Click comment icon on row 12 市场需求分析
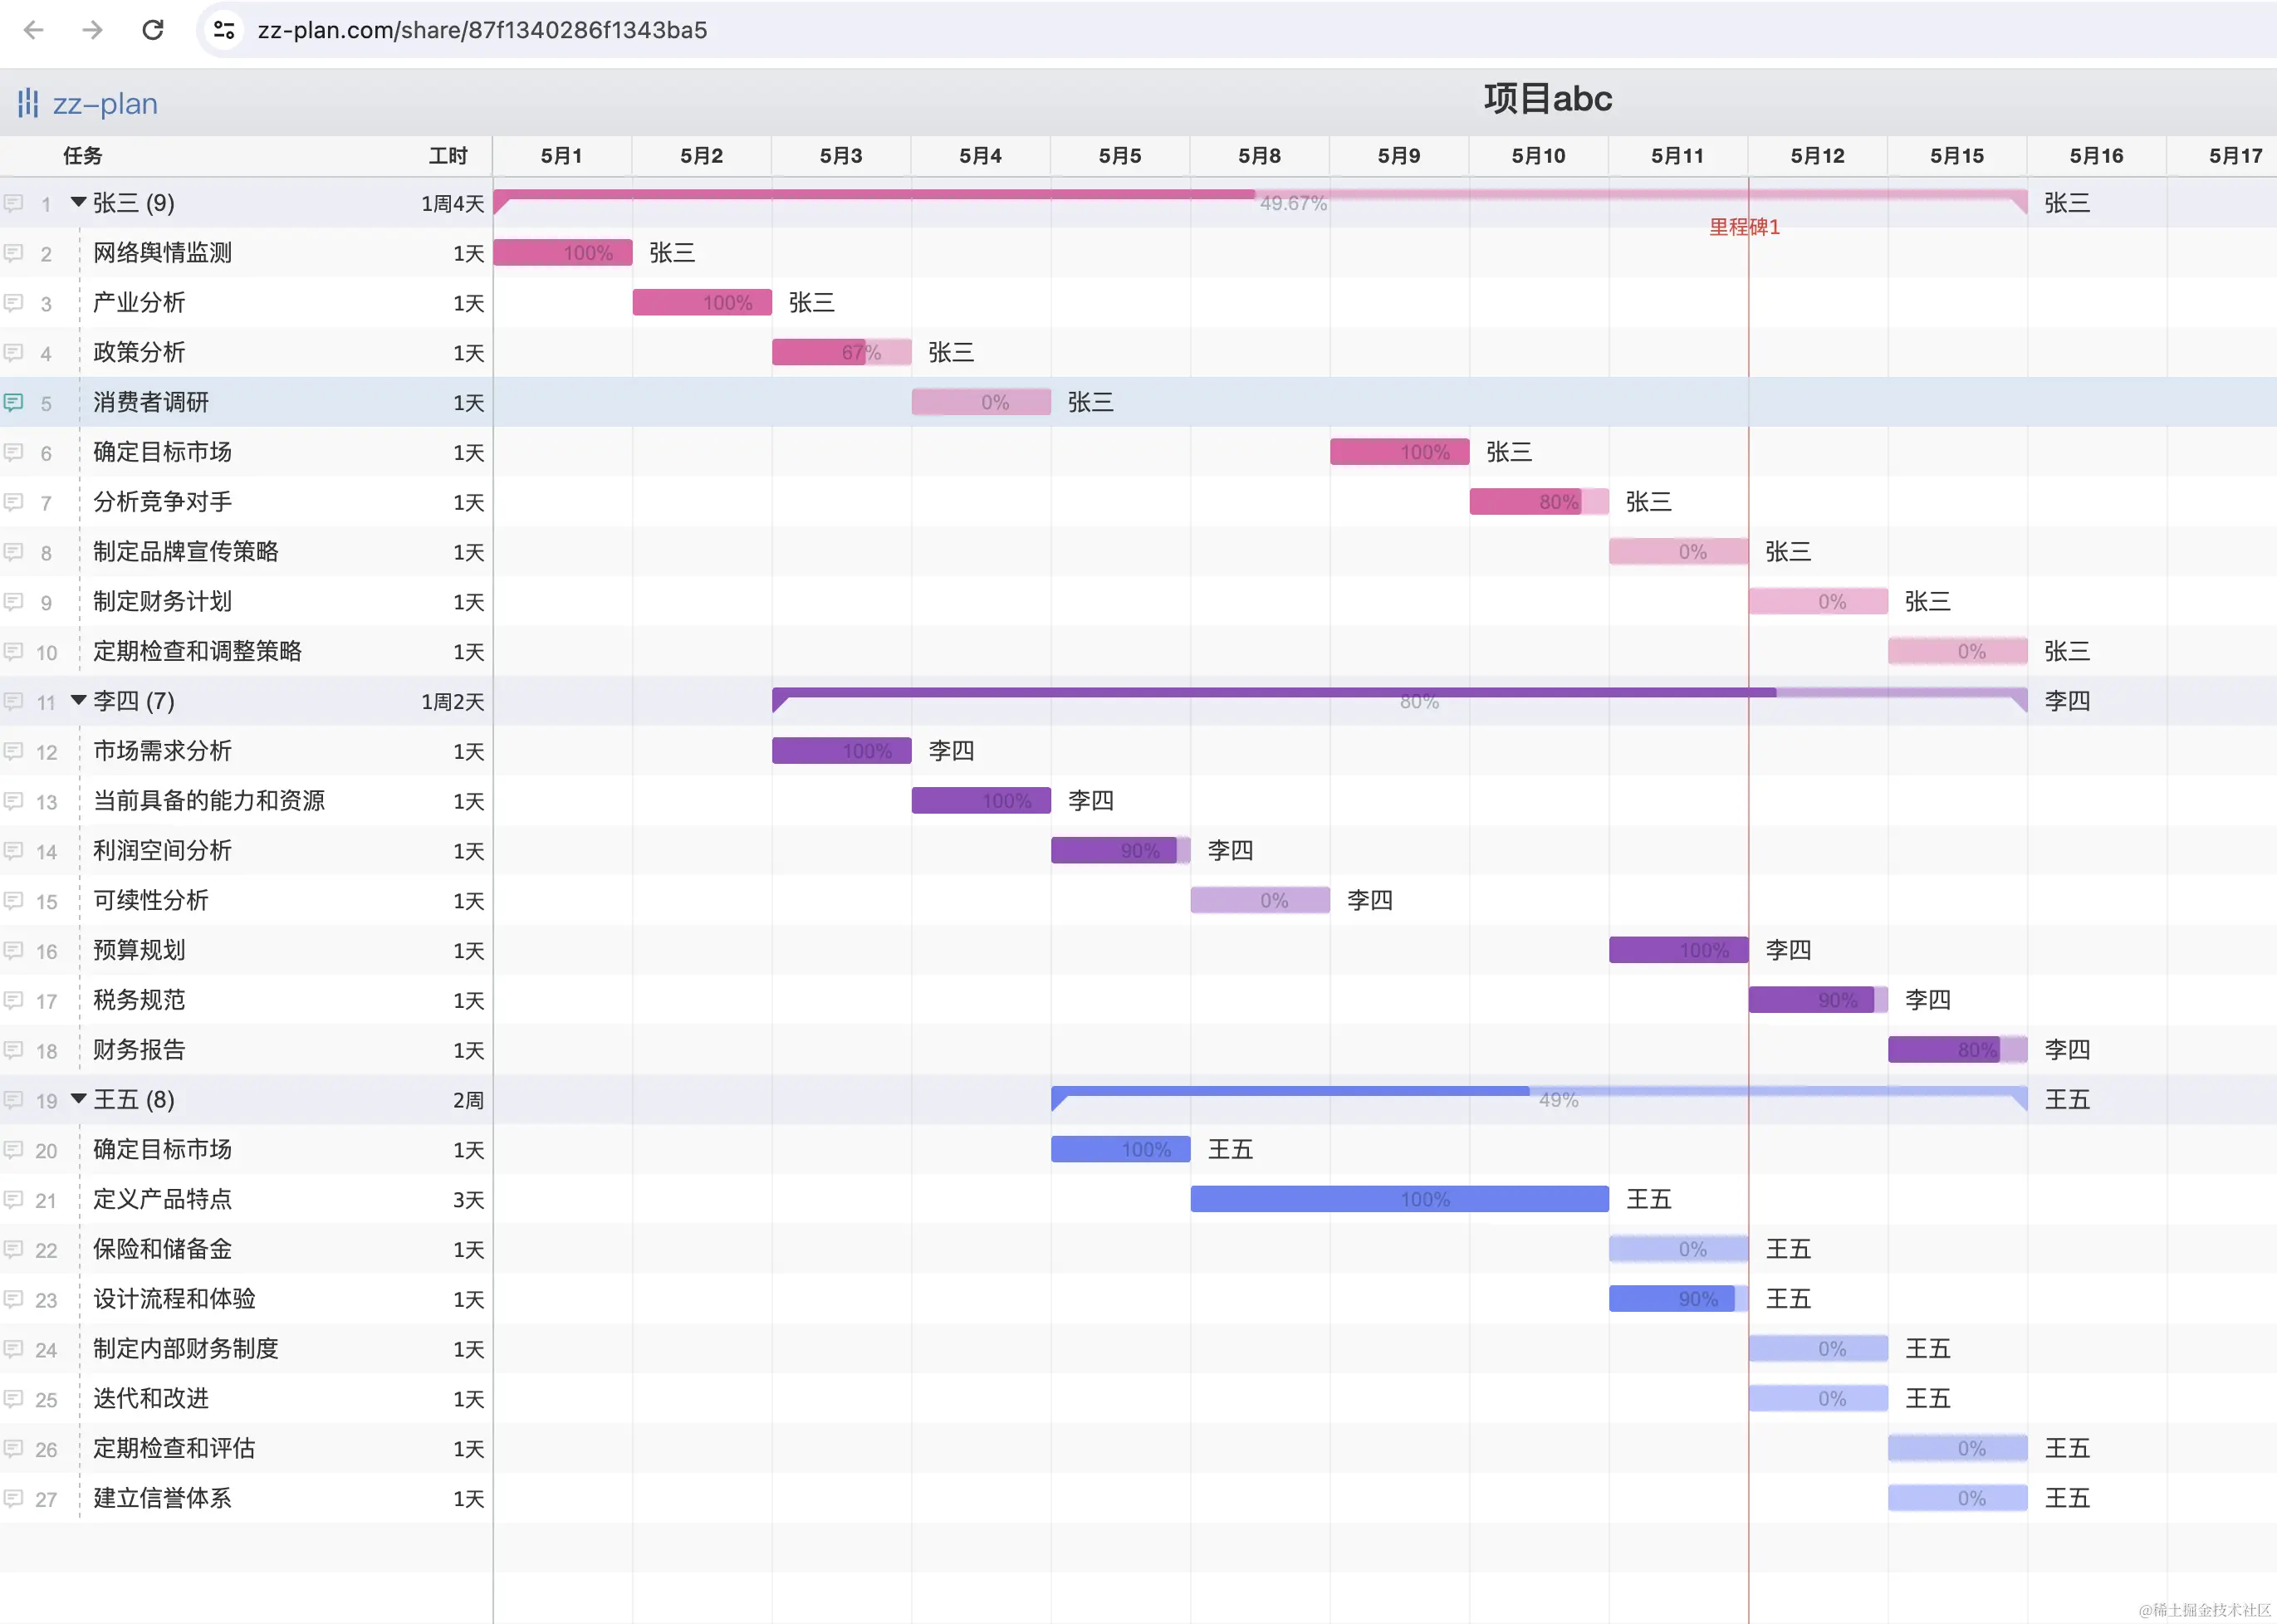 click(13, 751)
